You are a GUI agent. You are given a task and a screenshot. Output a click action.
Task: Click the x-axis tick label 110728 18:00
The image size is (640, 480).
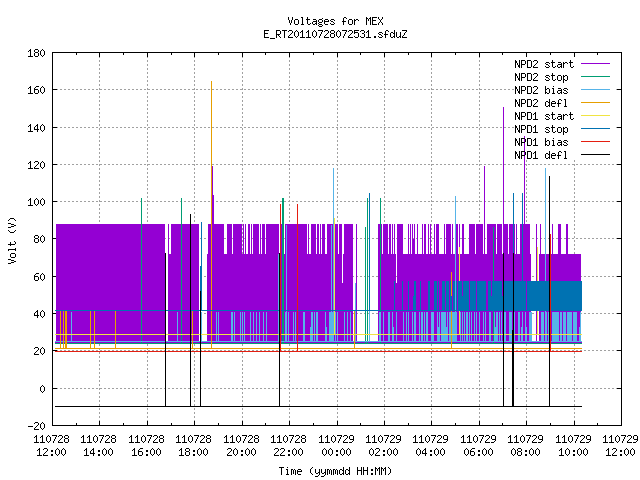pyautogui.click(x=193, y=446)
